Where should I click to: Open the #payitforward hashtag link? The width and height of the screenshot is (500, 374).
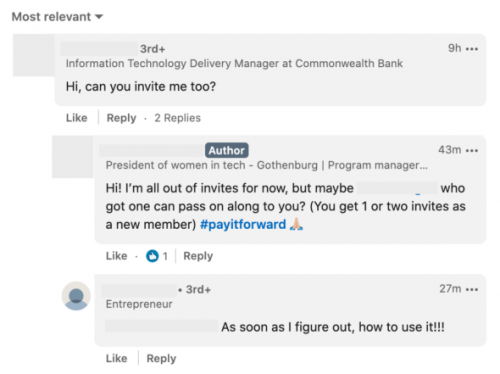tap(243, 224)
